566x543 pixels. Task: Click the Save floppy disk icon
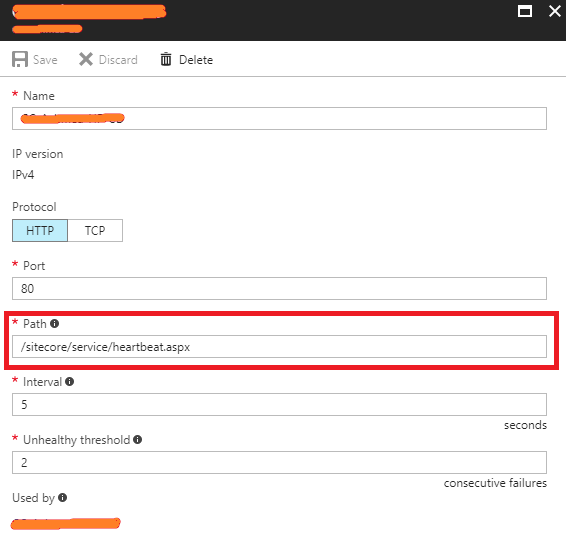[x=20, y=59]
